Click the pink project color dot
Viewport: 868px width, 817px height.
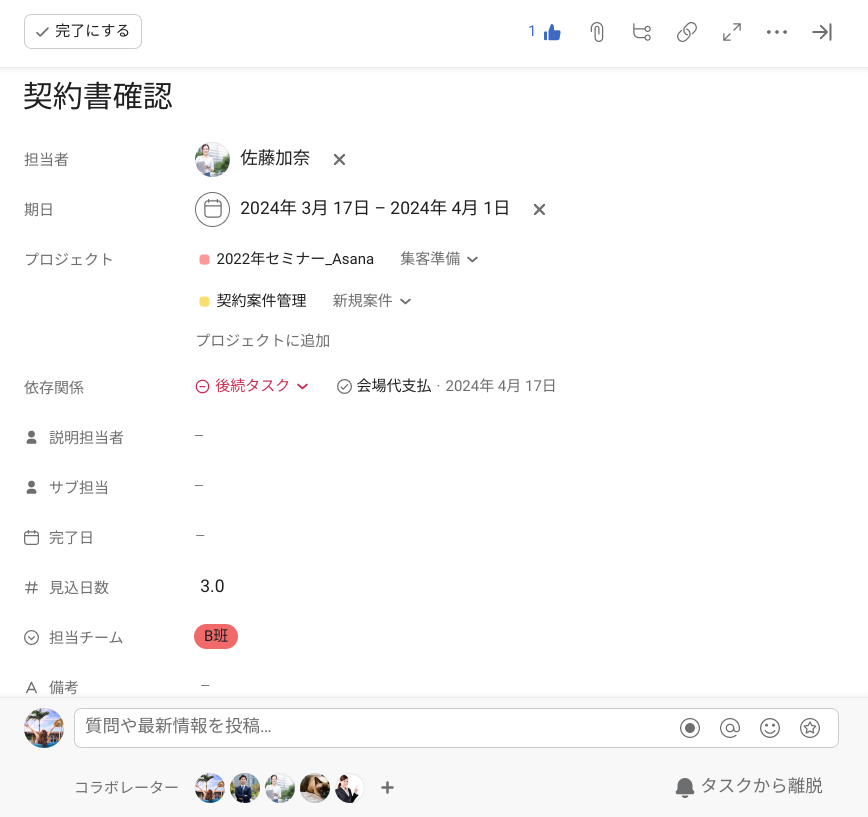[204, 259]
